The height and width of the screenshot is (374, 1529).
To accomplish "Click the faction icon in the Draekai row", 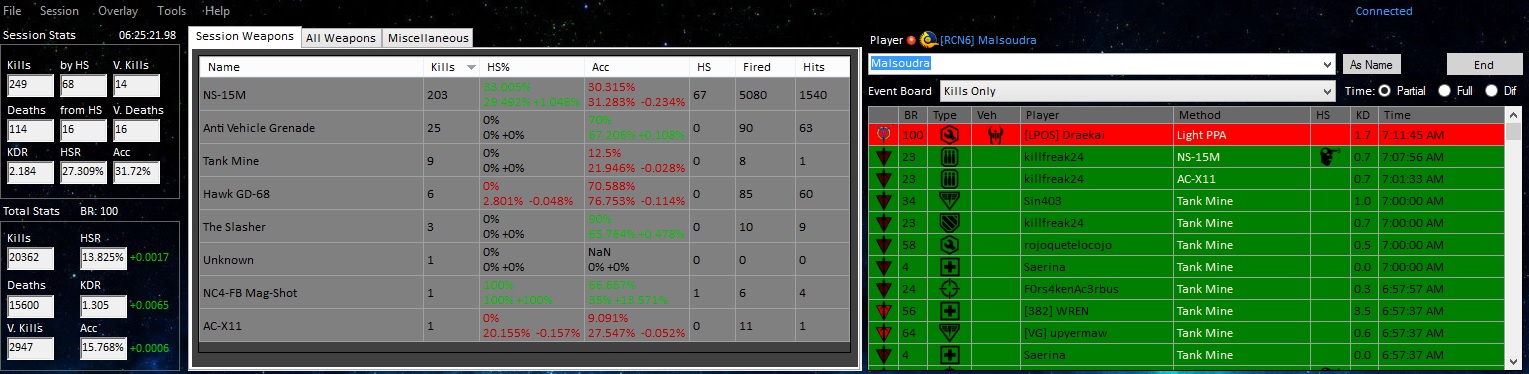I will click(x=882, y=134).
